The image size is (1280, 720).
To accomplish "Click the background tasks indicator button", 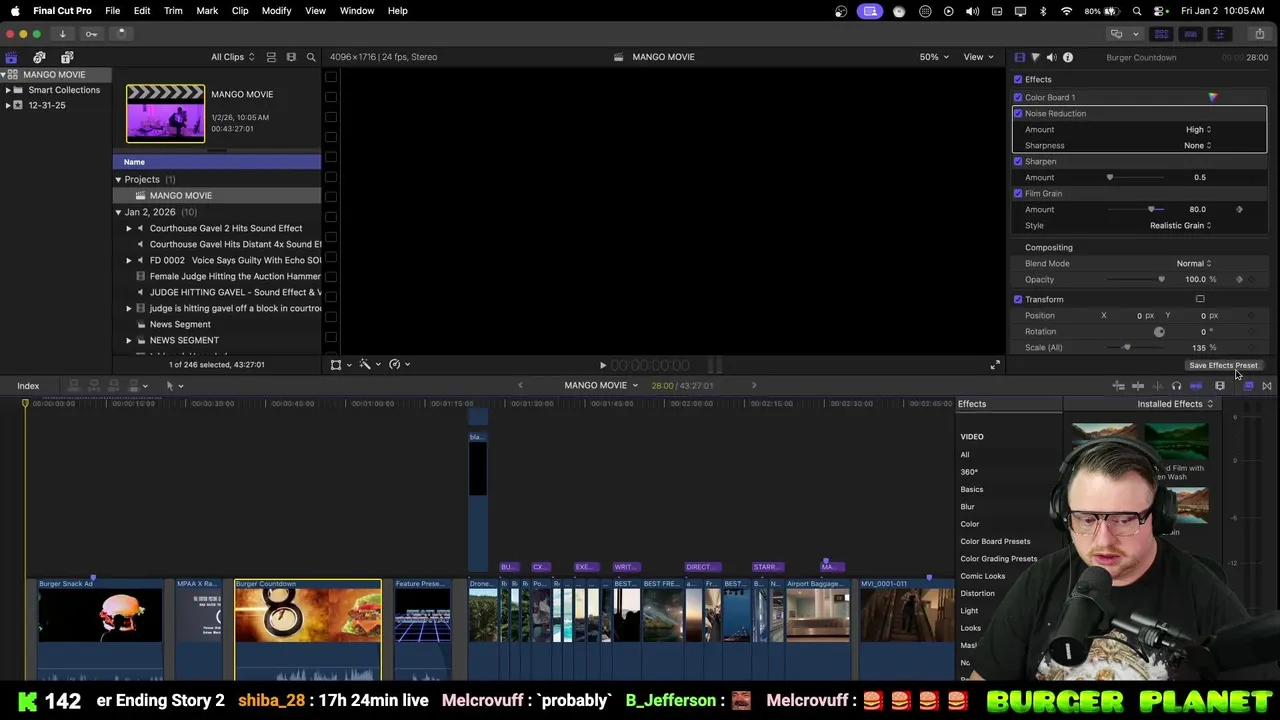I will click(x=121, y=34).
